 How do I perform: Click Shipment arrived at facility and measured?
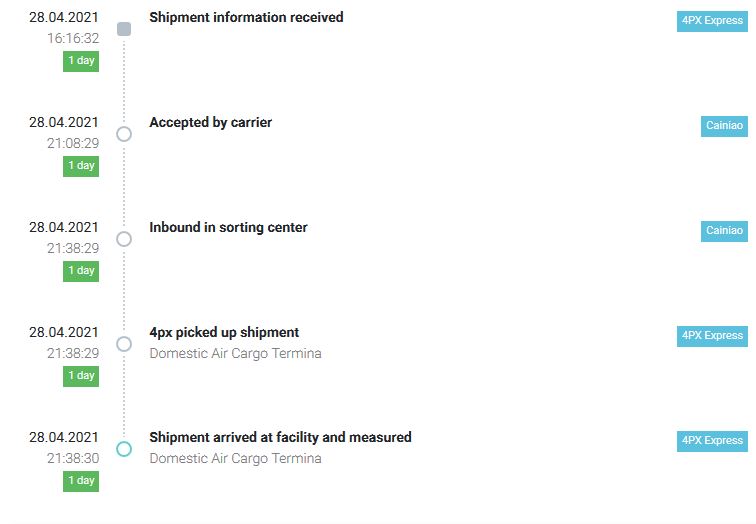pos(280,437)
